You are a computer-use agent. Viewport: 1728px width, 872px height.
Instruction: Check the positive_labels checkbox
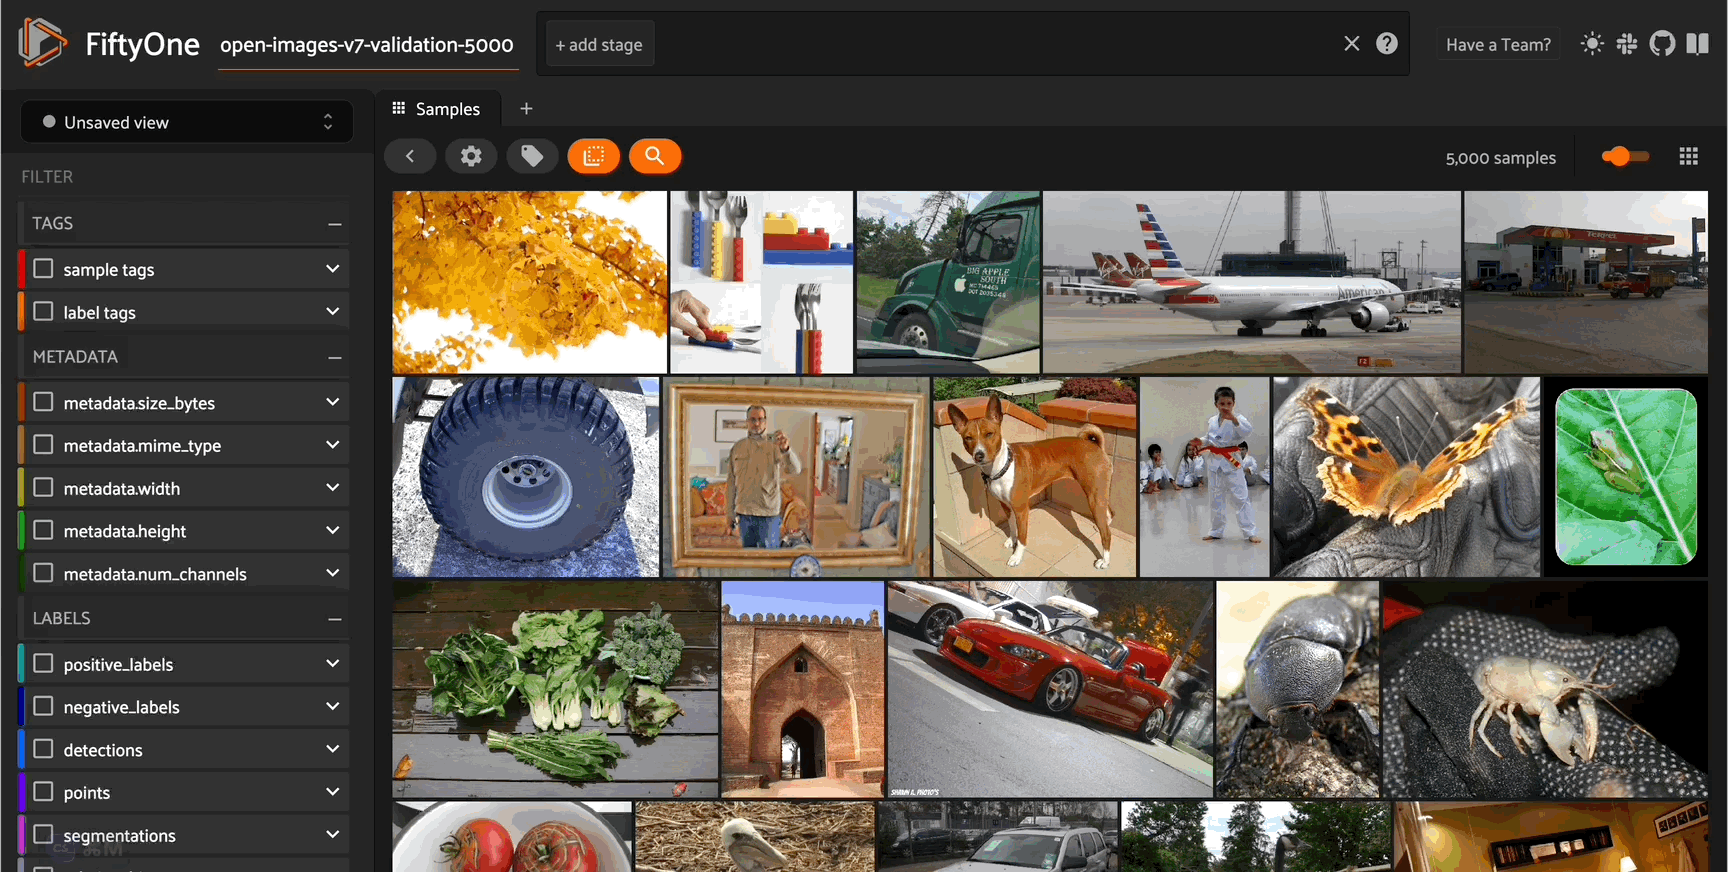[43, 664]
